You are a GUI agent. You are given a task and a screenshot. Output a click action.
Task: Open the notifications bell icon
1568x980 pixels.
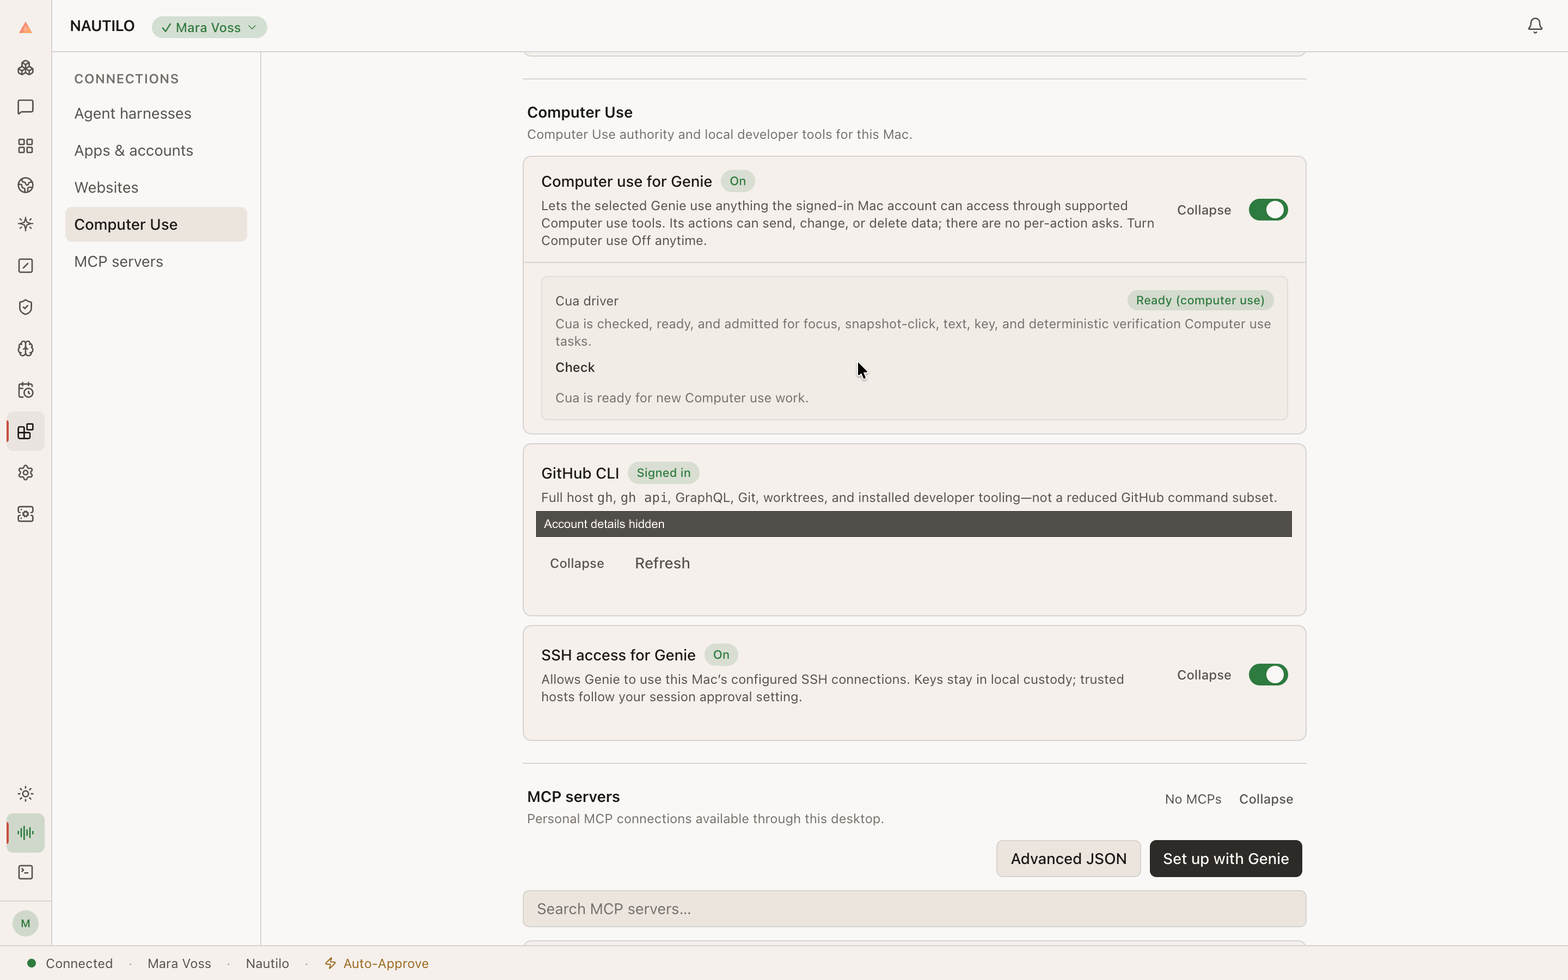pyautogui.click(x=1535, y=26)
